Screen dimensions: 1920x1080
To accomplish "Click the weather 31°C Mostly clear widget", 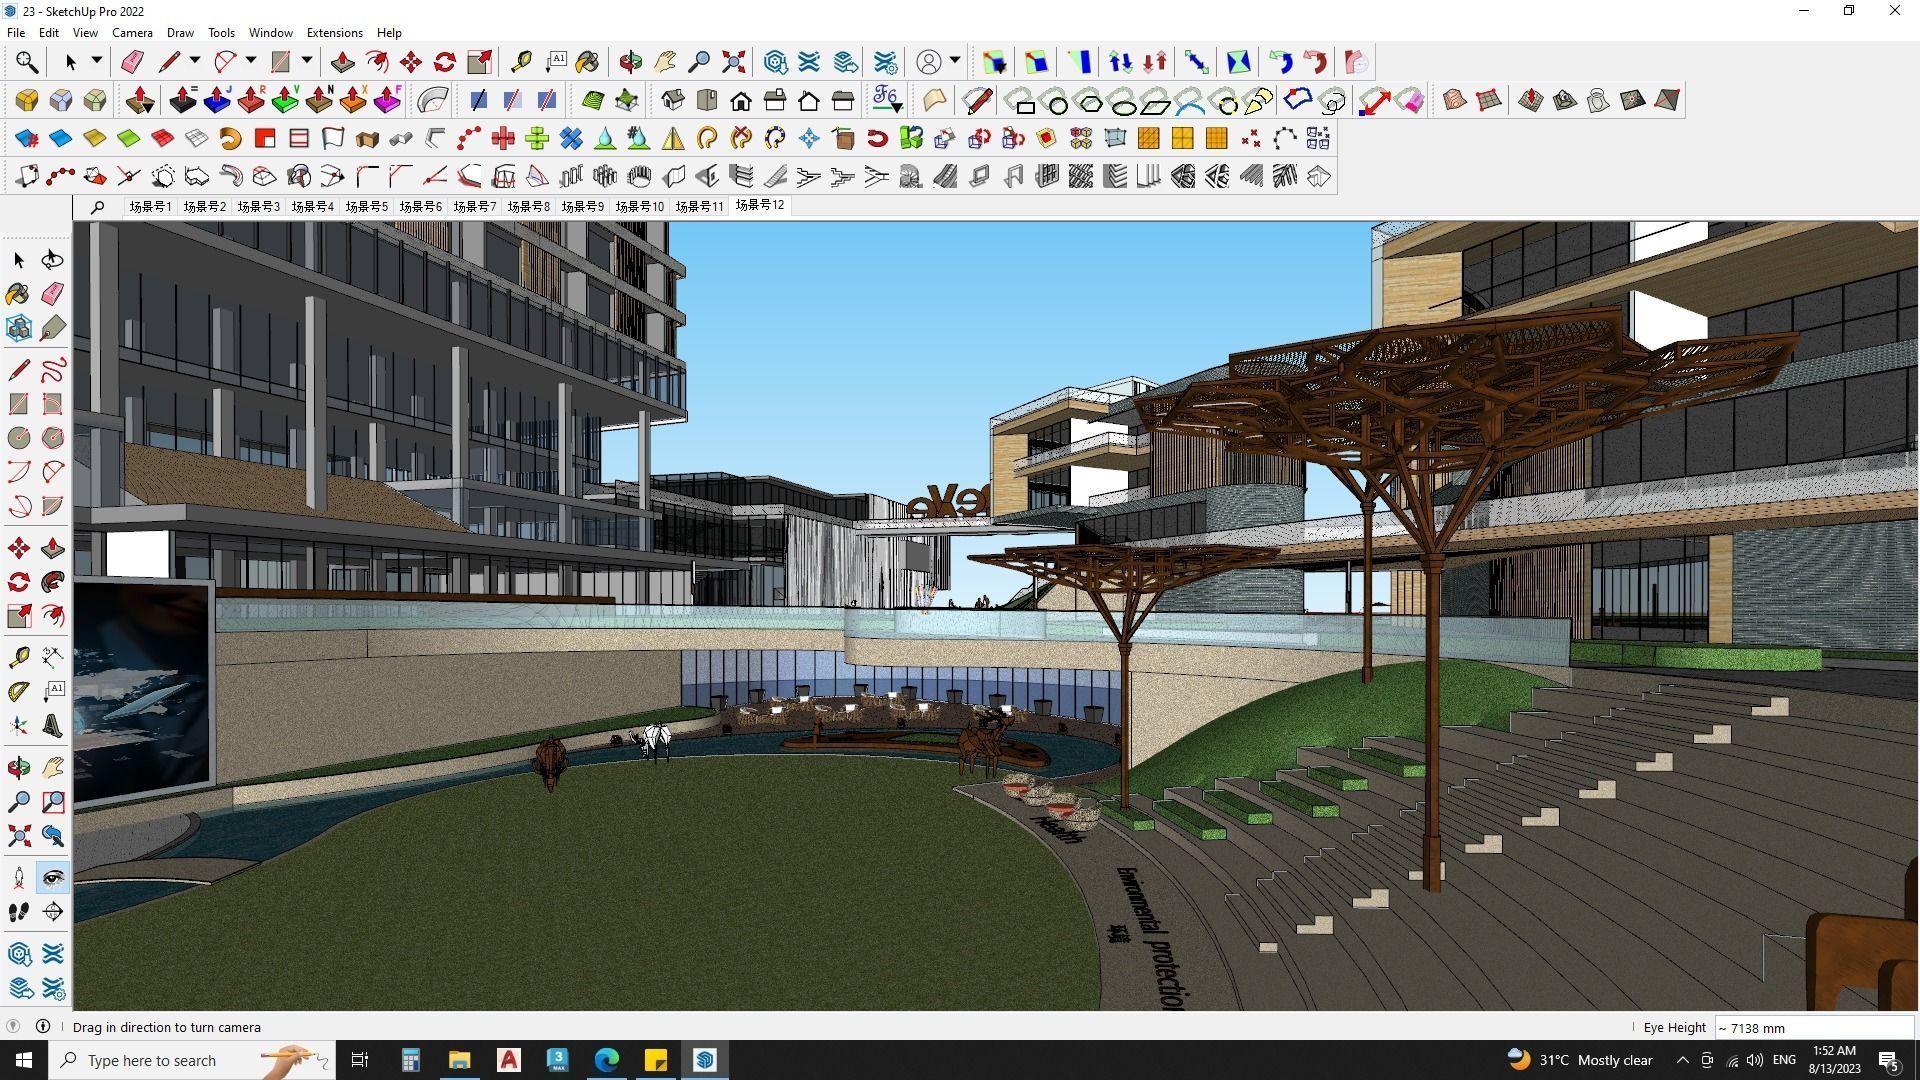I will click(x=1580, y=1060).
